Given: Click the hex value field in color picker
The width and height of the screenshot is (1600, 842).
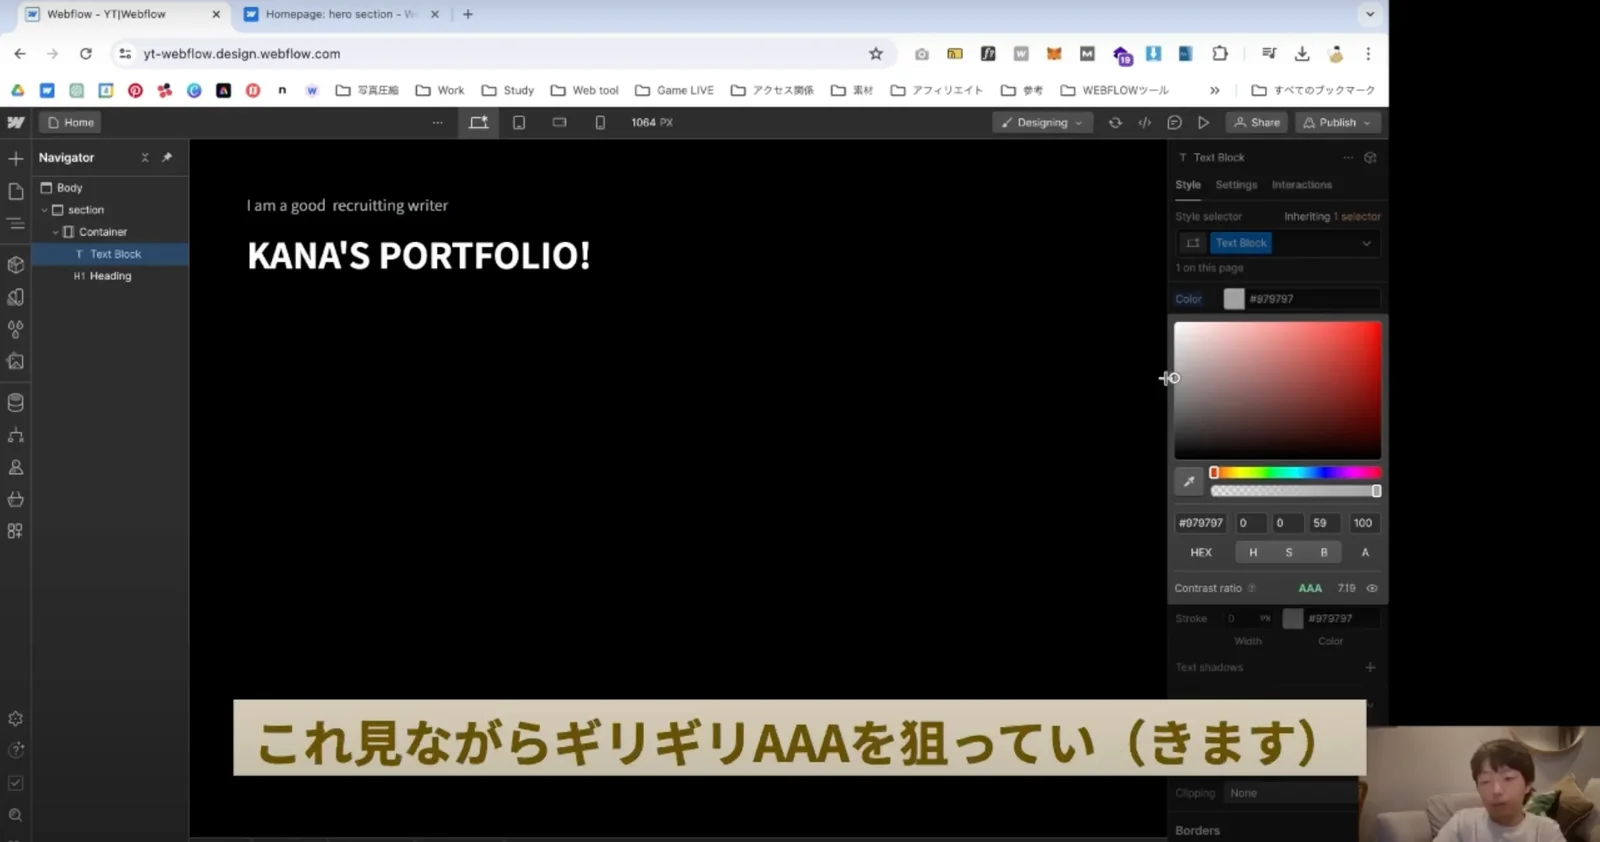Looking at the screenshot, I should [1201, 523].
